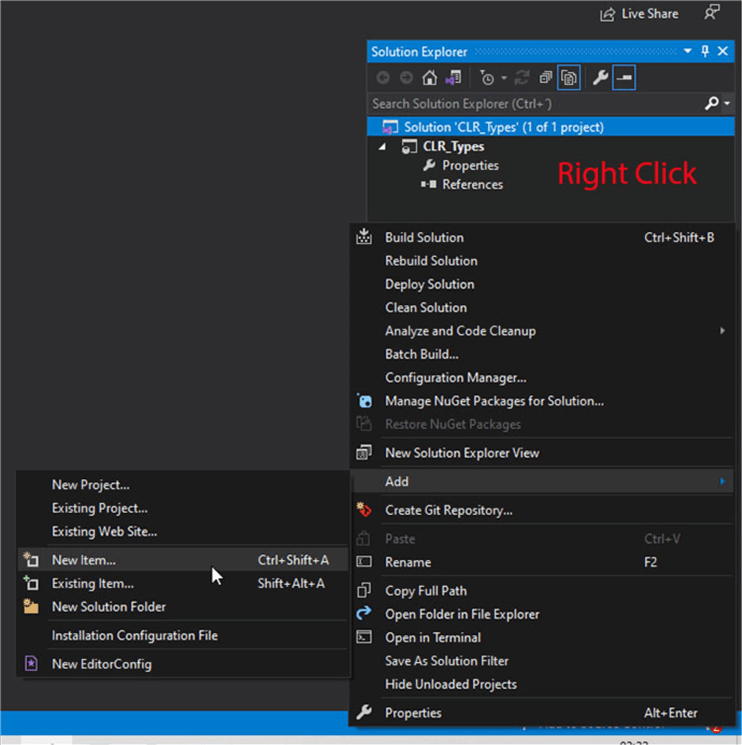Click the Collapse All icon
Viewport: 742px width, 745px height.
click(x=545, y=78)
